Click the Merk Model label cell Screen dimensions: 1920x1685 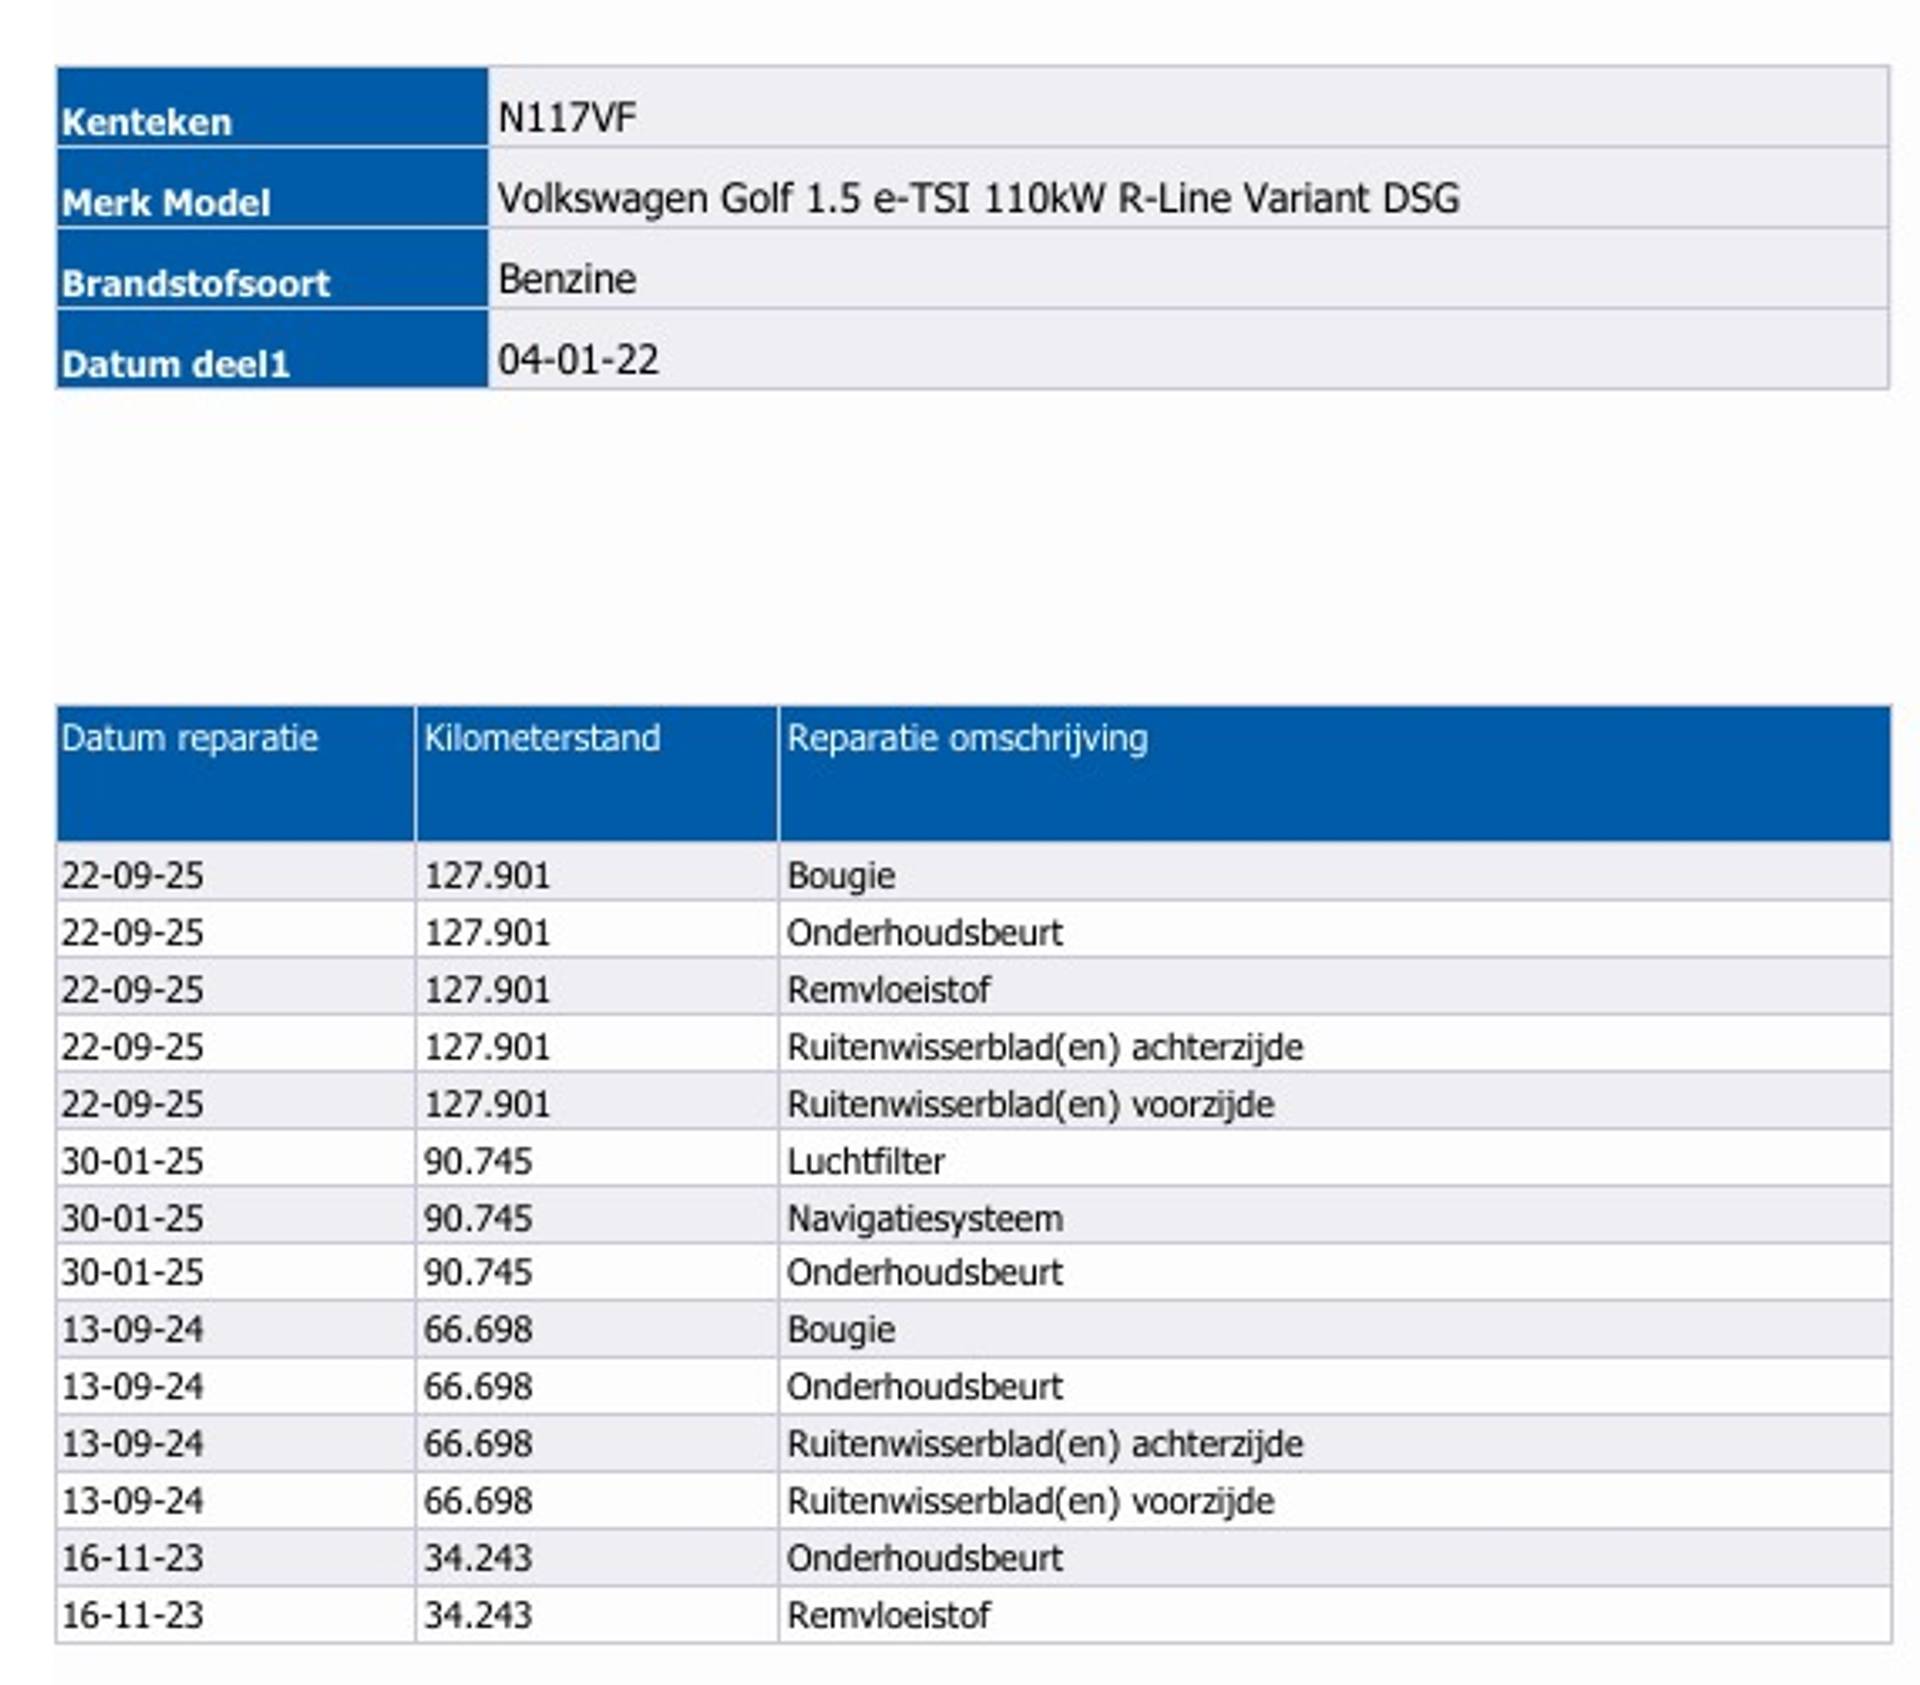166,202
